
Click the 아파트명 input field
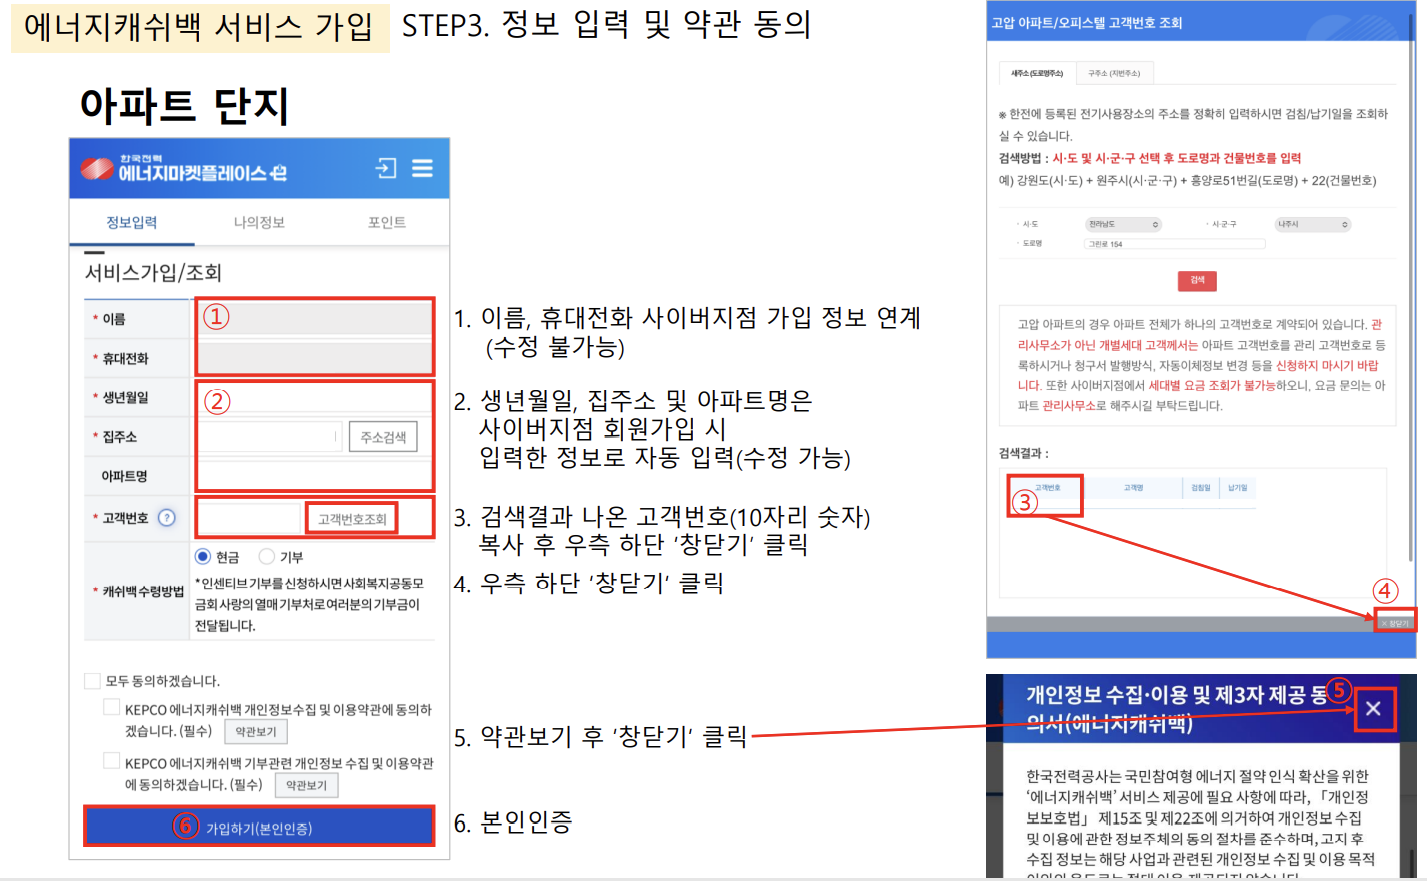(x=314, y=476)
